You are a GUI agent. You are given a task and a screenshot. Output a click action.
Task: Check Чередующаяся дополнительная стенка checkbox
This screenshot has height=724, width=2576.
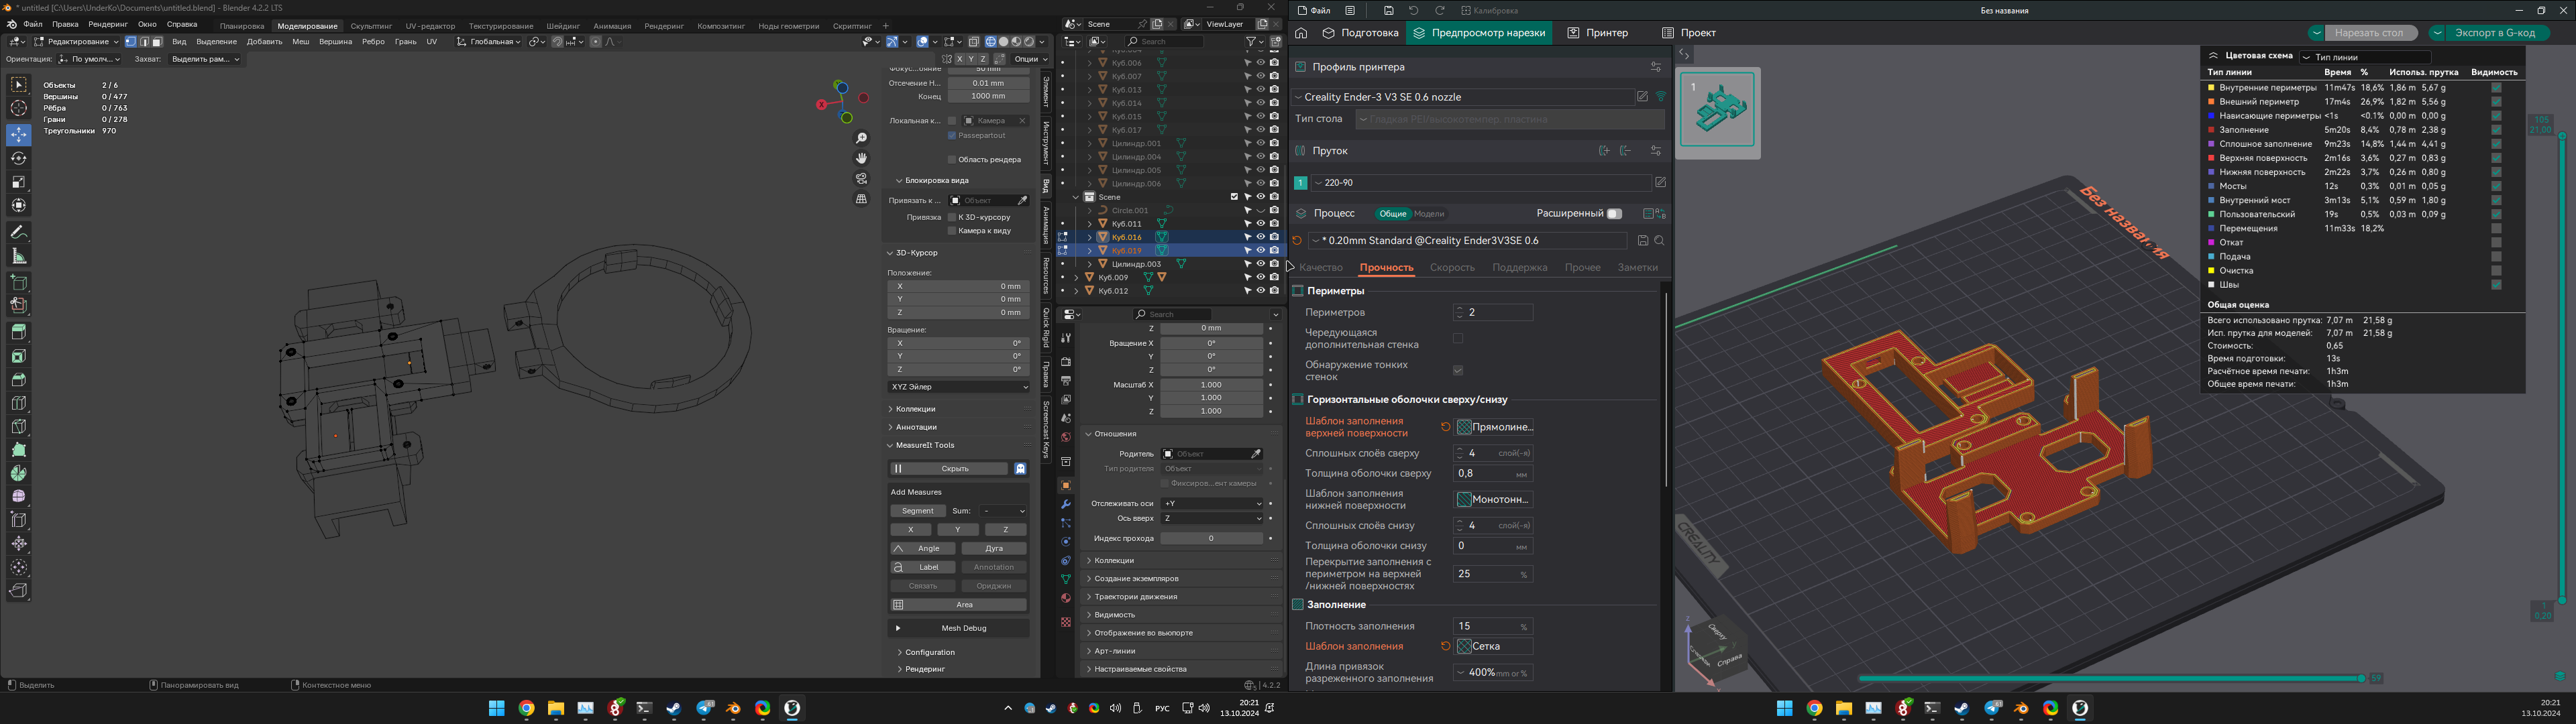pyautogui.click(x=1458, y=339)
